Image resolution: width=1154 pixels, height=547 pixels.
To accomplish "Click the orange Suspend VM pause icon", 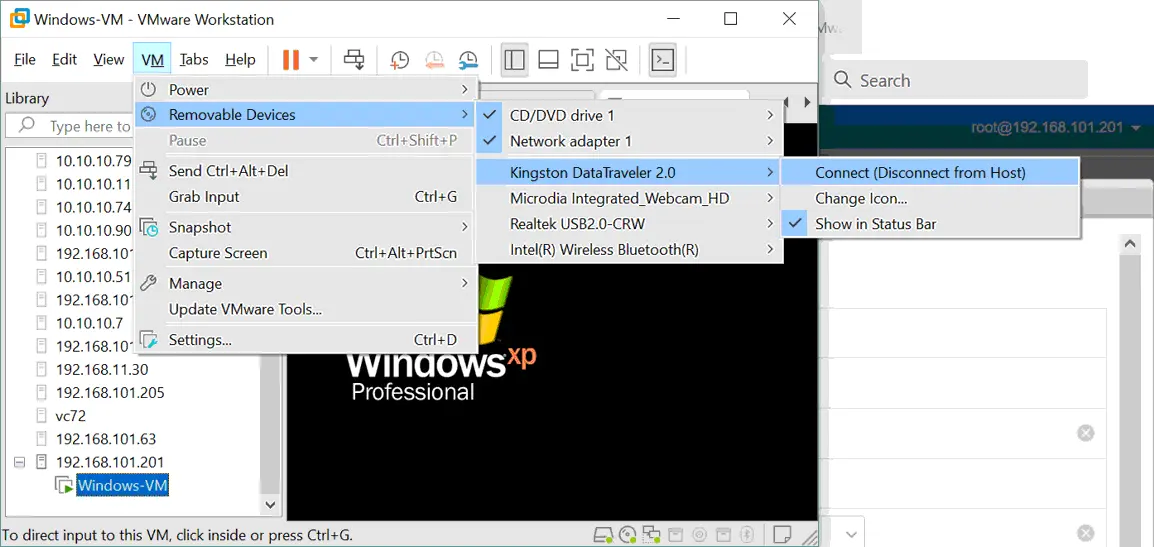I will pos(291,60).
